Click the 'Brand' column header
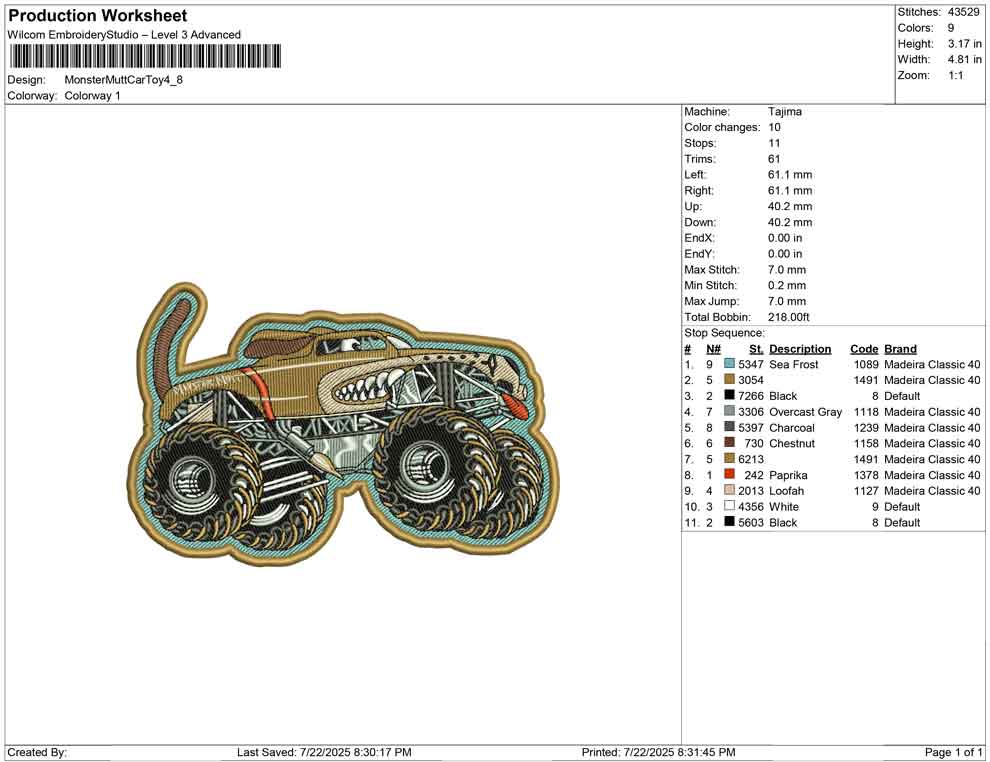Screen dimensions: 990x762 tap(900, 349)
